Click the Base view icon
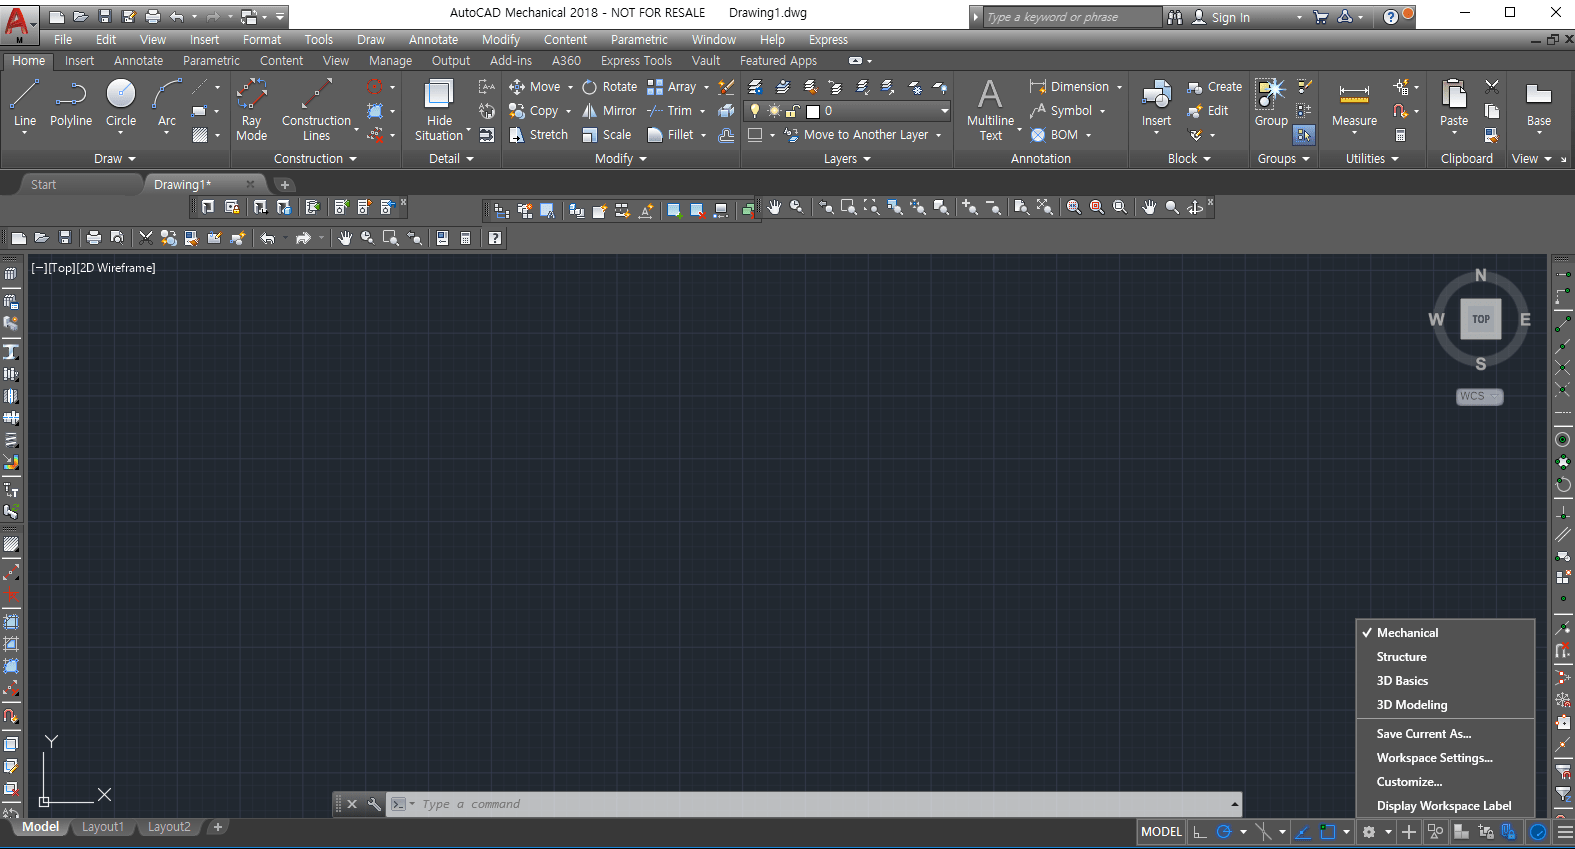Image resolution: width=1575 pixels, height=849 pixels. 1539,105
